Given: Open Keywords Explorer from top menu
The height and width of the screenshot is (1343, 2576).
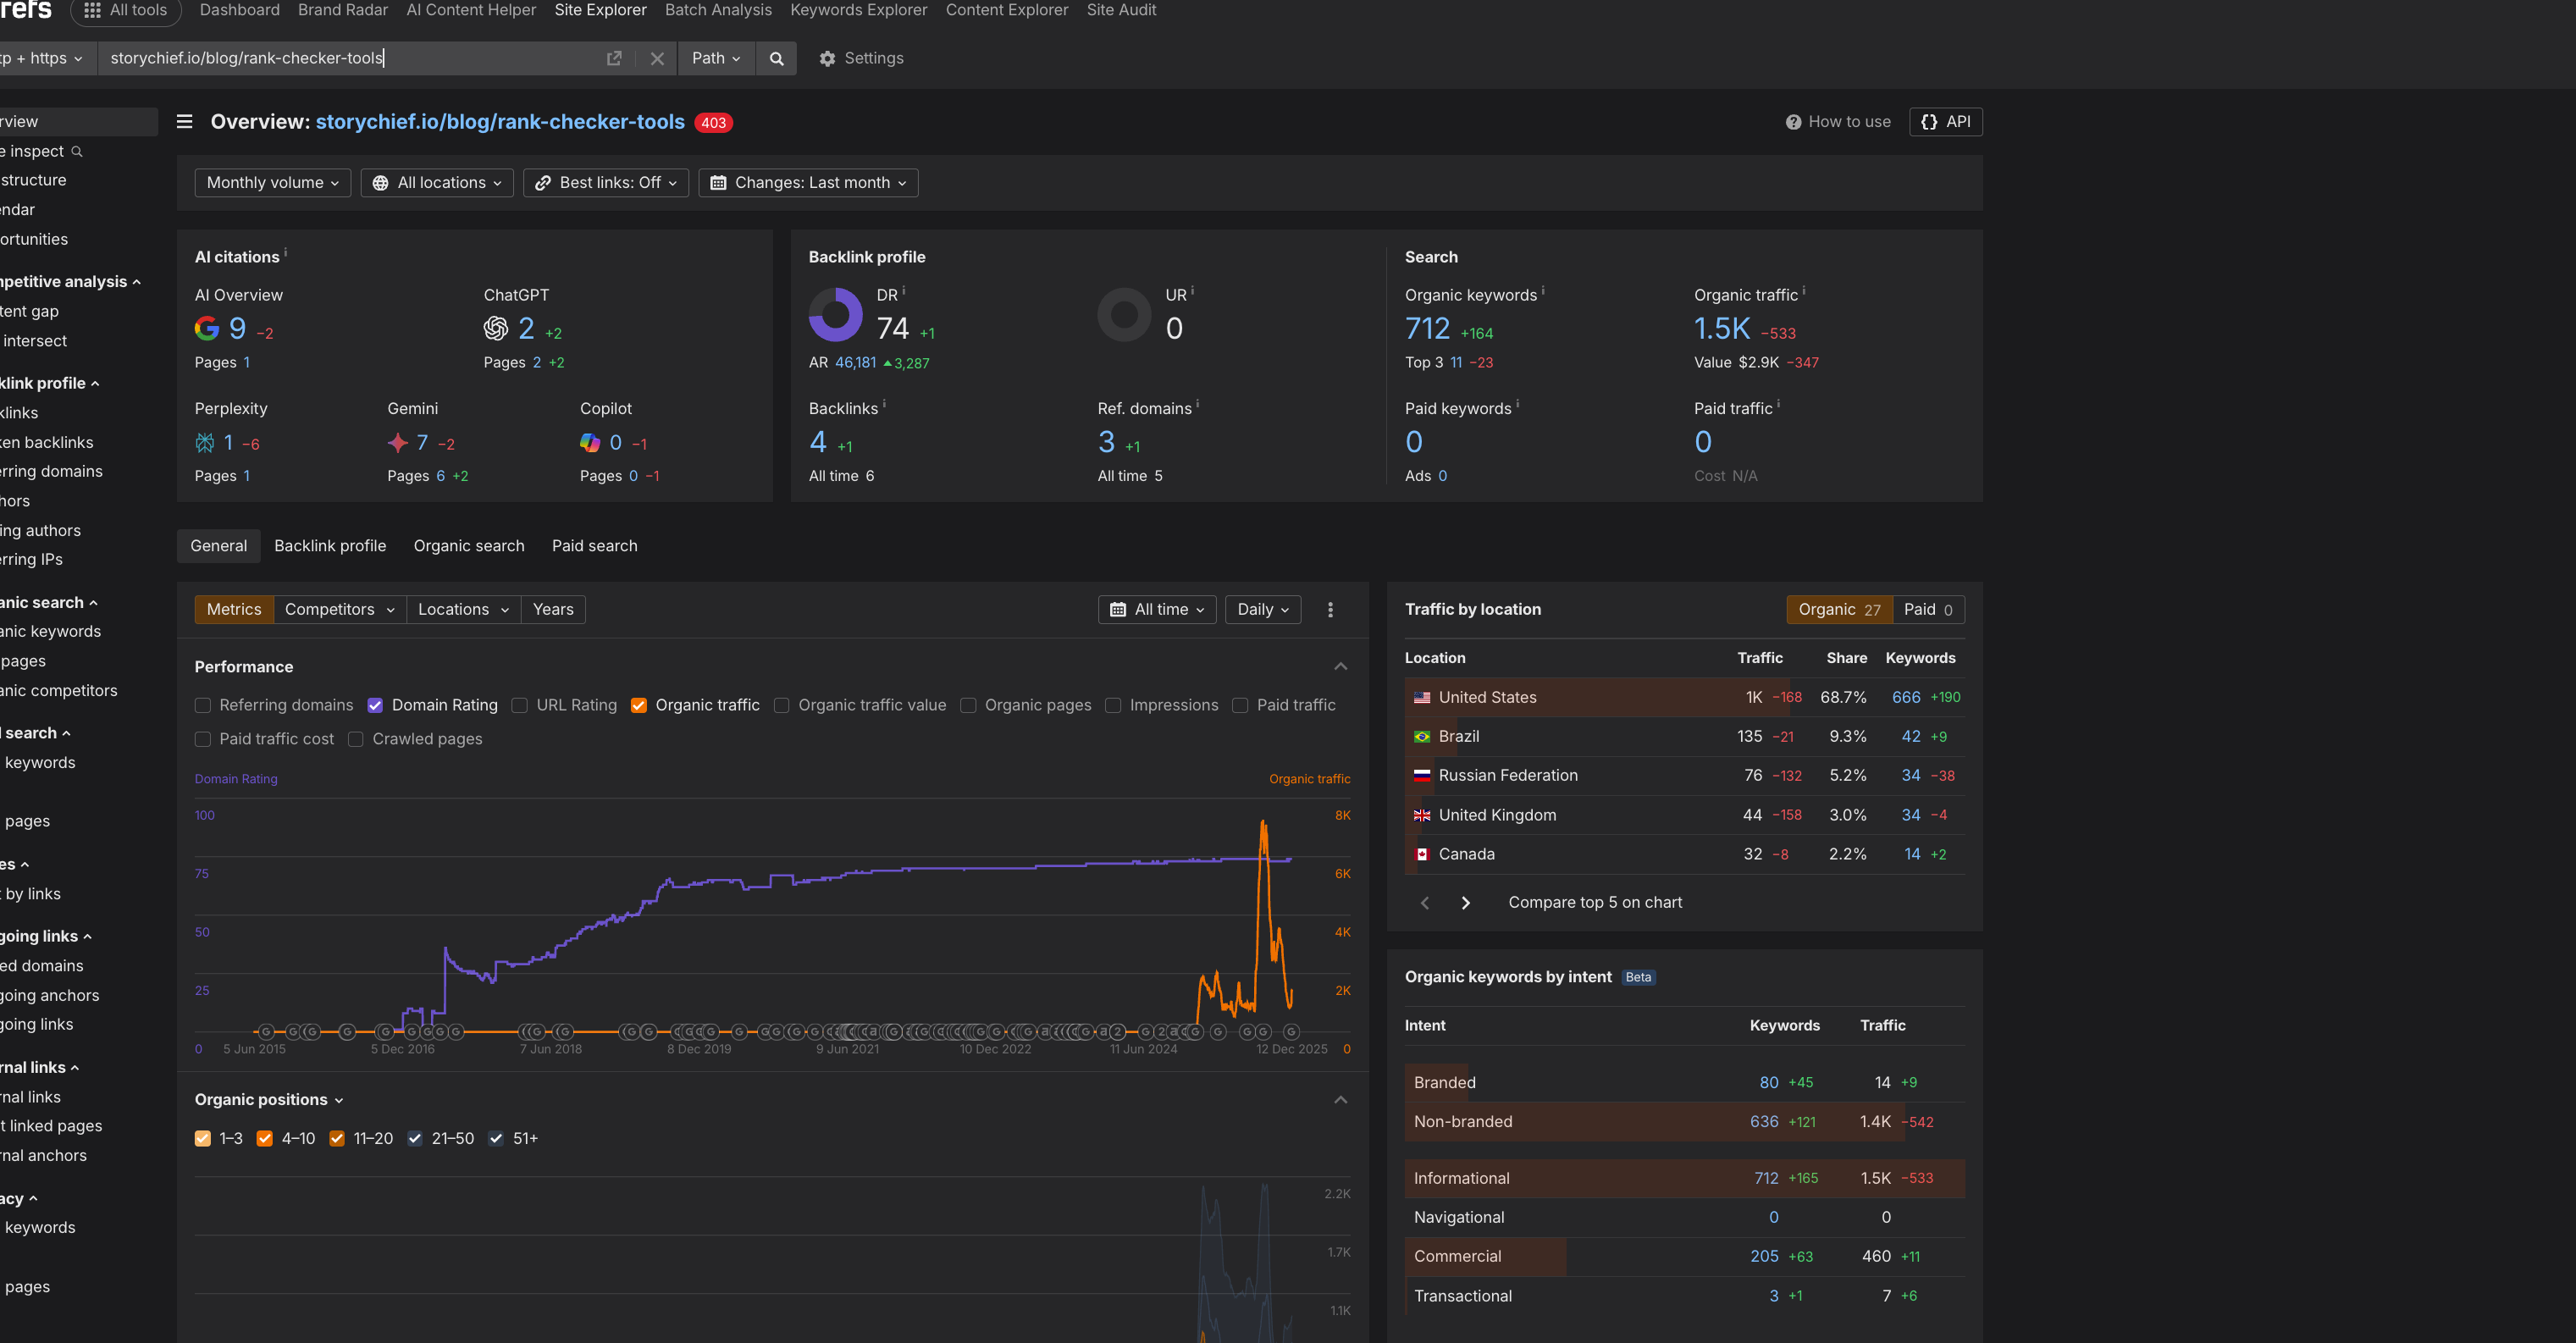Looking at the screenshot, I should (x=857, y=10).
